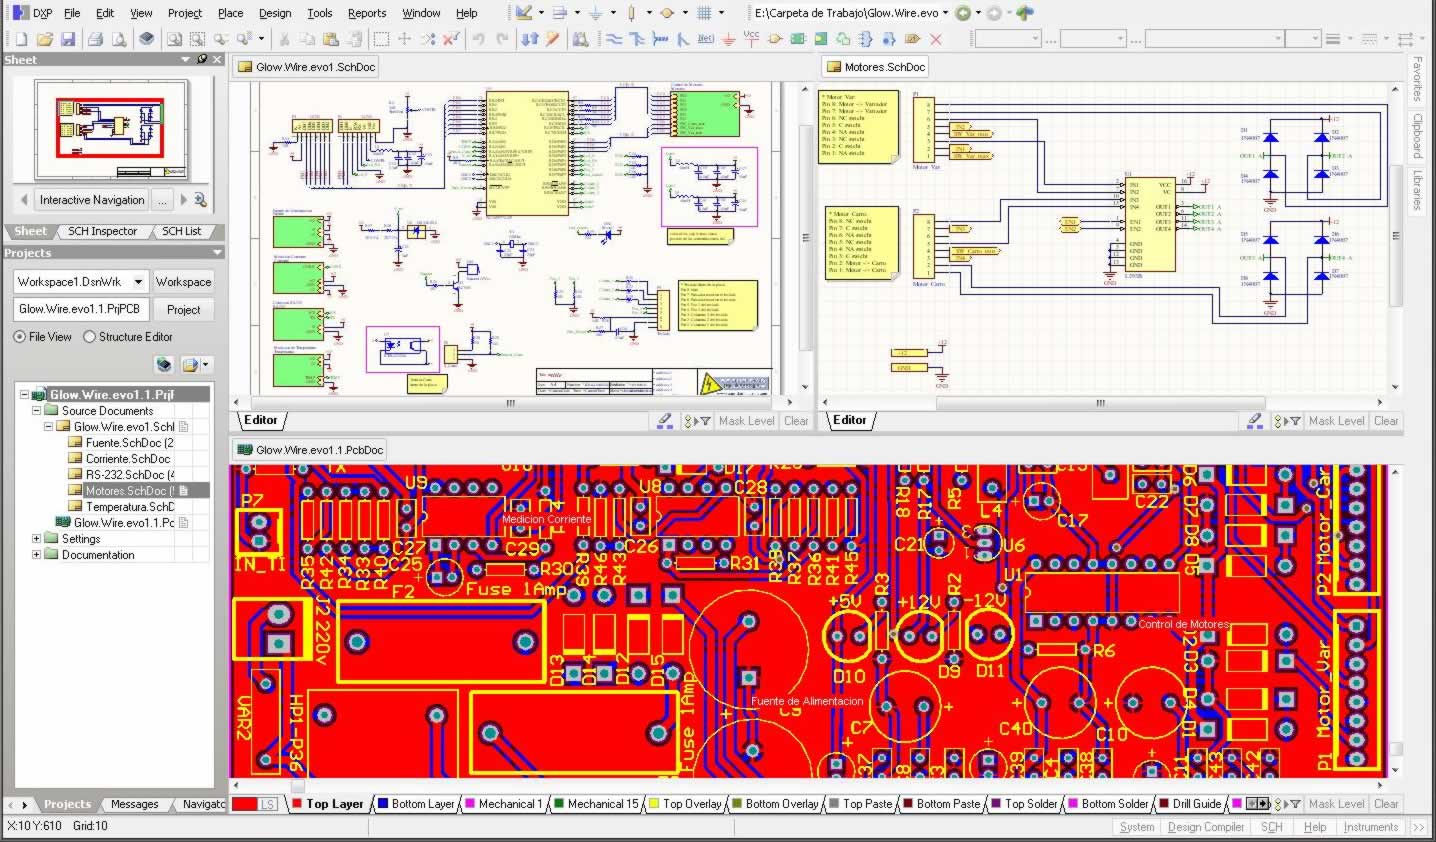Viewport: 1436px width, 842px height.
Task: Expand the Settings folder in project tree
Action: (x=37, y=539)
